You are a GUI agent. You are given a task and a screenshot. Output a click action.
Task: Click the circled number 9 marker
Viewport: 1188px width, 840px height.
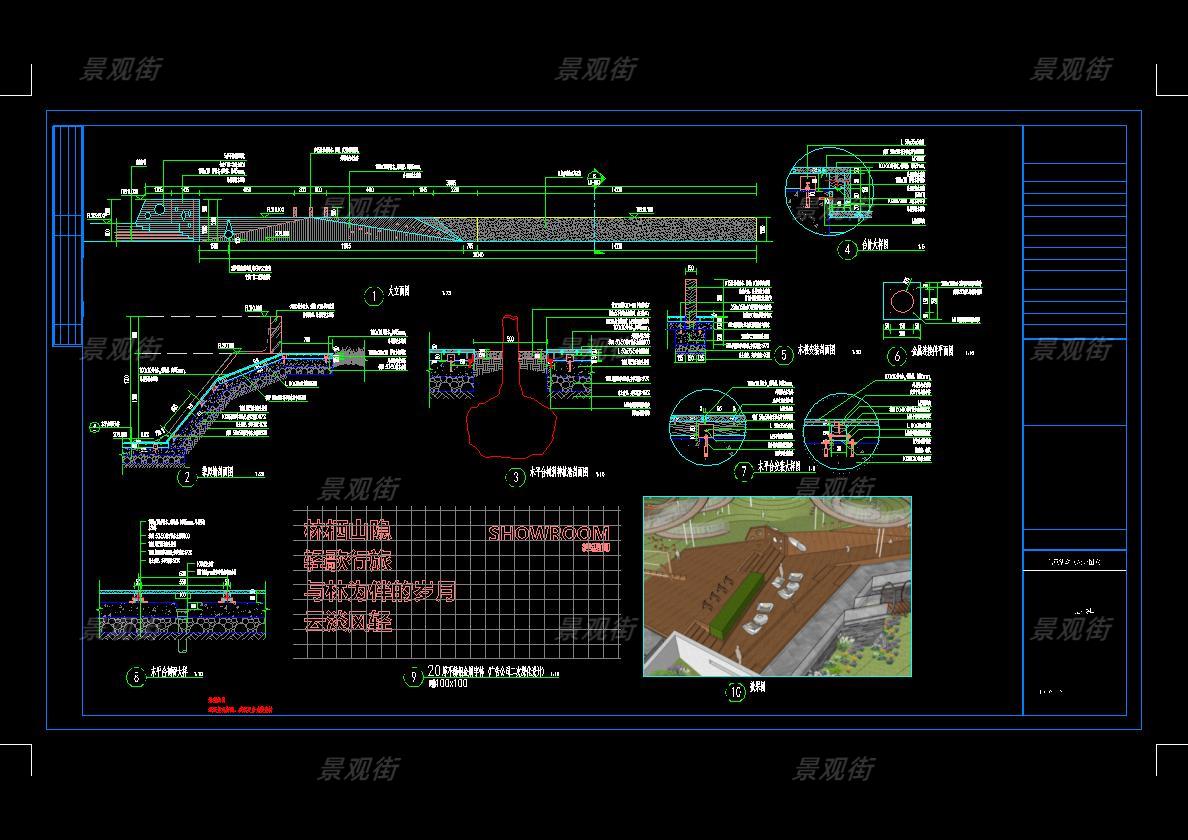[x=413, y=677]
